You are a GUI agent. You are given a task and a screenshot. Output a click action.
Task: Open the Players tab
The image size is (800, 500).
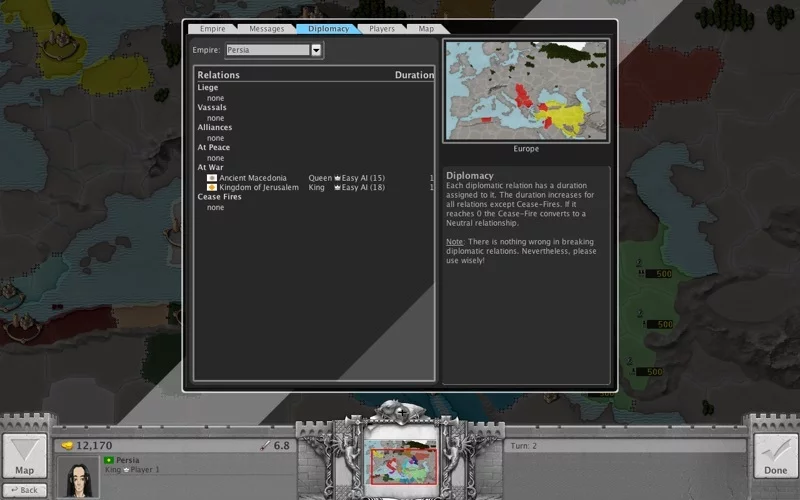(382, 29)
